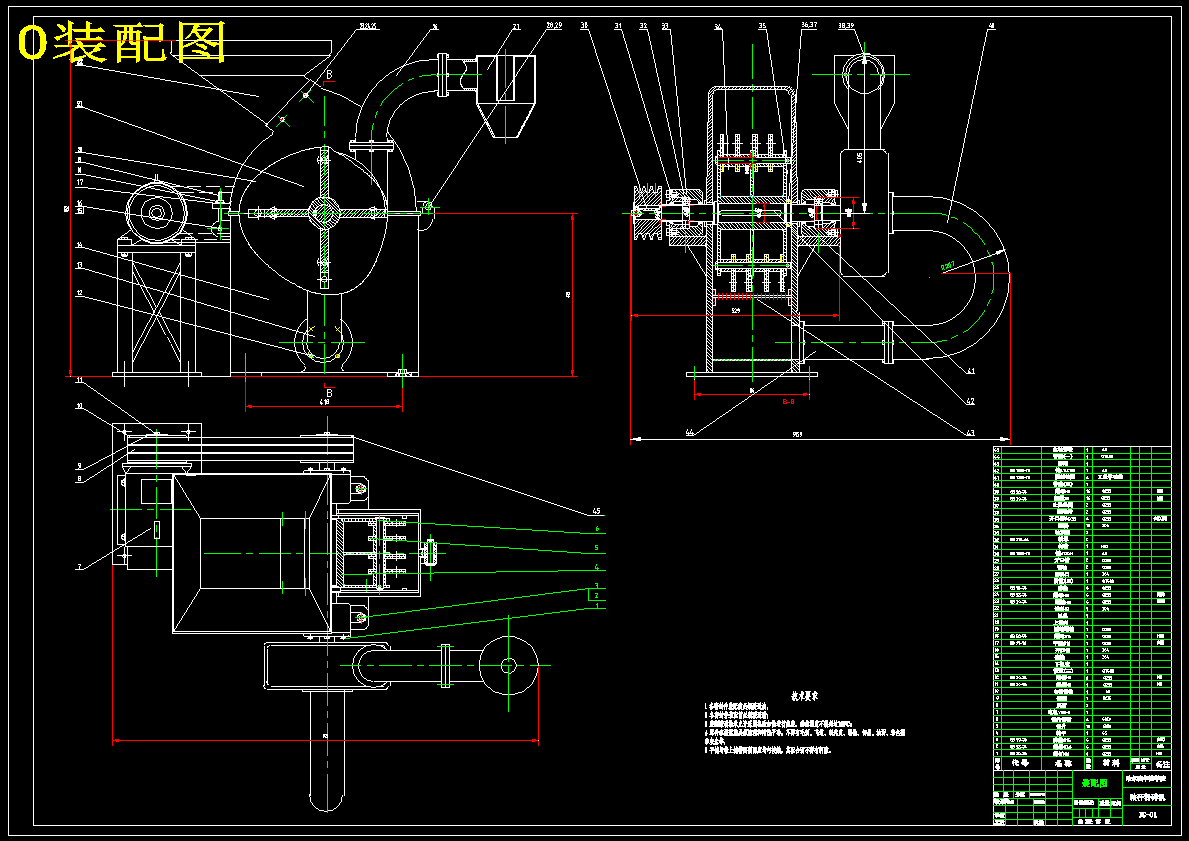Screen dimensions: 1189x841
Task: Select the green "R207" radius dimension
Action: click(x=947, y=266)
